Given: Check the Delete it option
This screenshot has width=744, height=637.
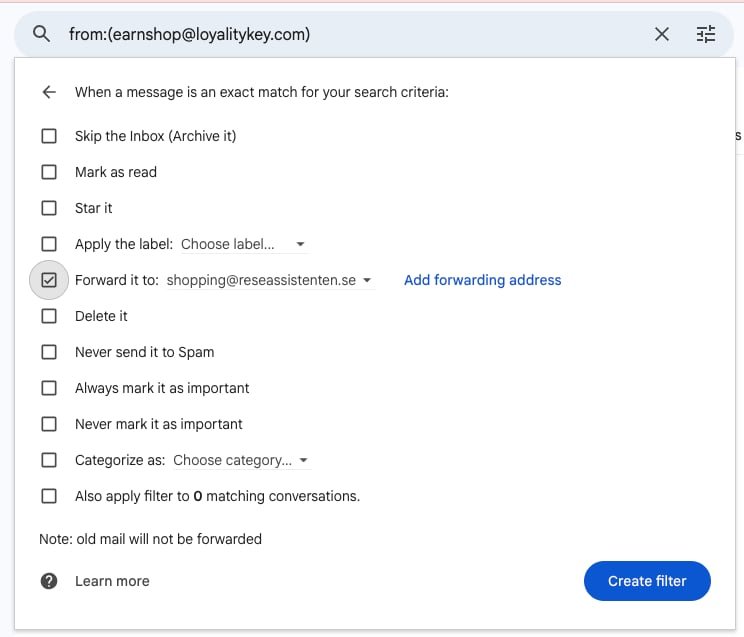Looking at the screenshot, I should [49, 316].
